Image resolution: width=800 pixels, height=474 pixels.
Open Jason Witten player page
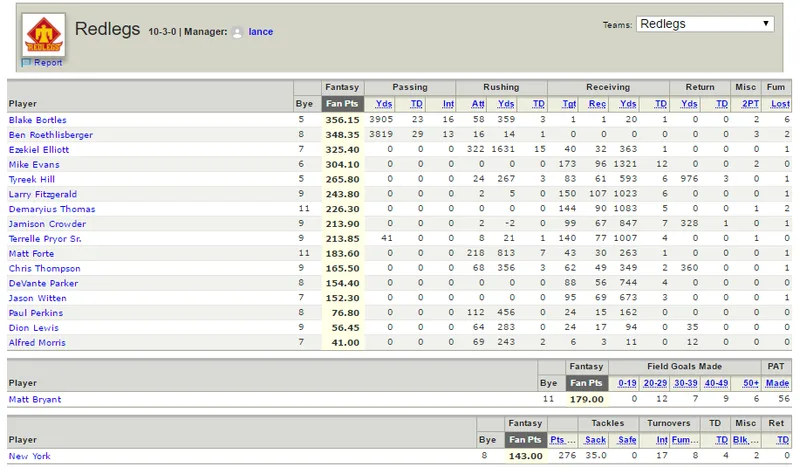click(x=37, y=298)
